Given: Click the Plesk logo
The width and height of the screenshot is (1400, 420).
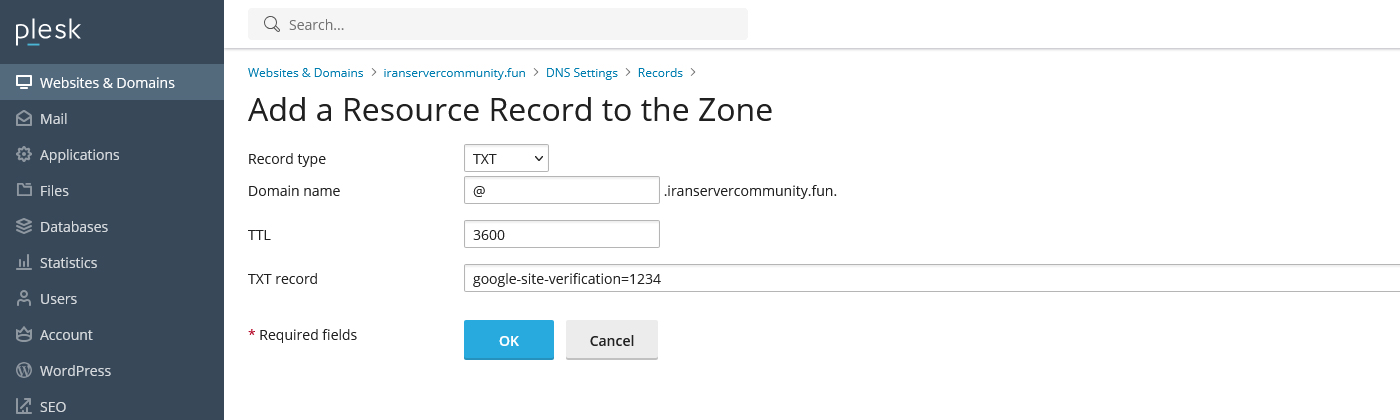Looking at the screenshot, I should tap(48, 32).
